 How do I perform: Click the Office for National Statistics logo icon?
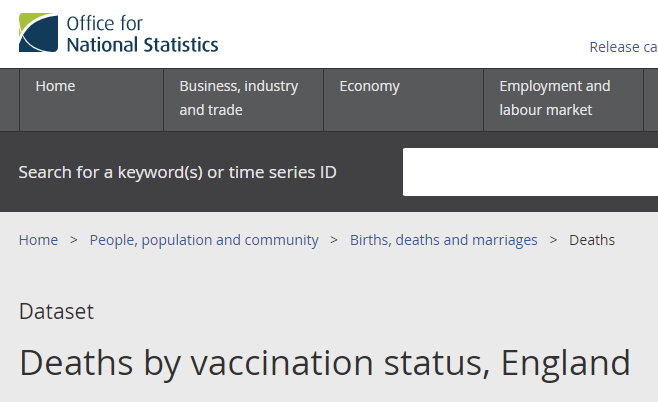click(38, 33)
